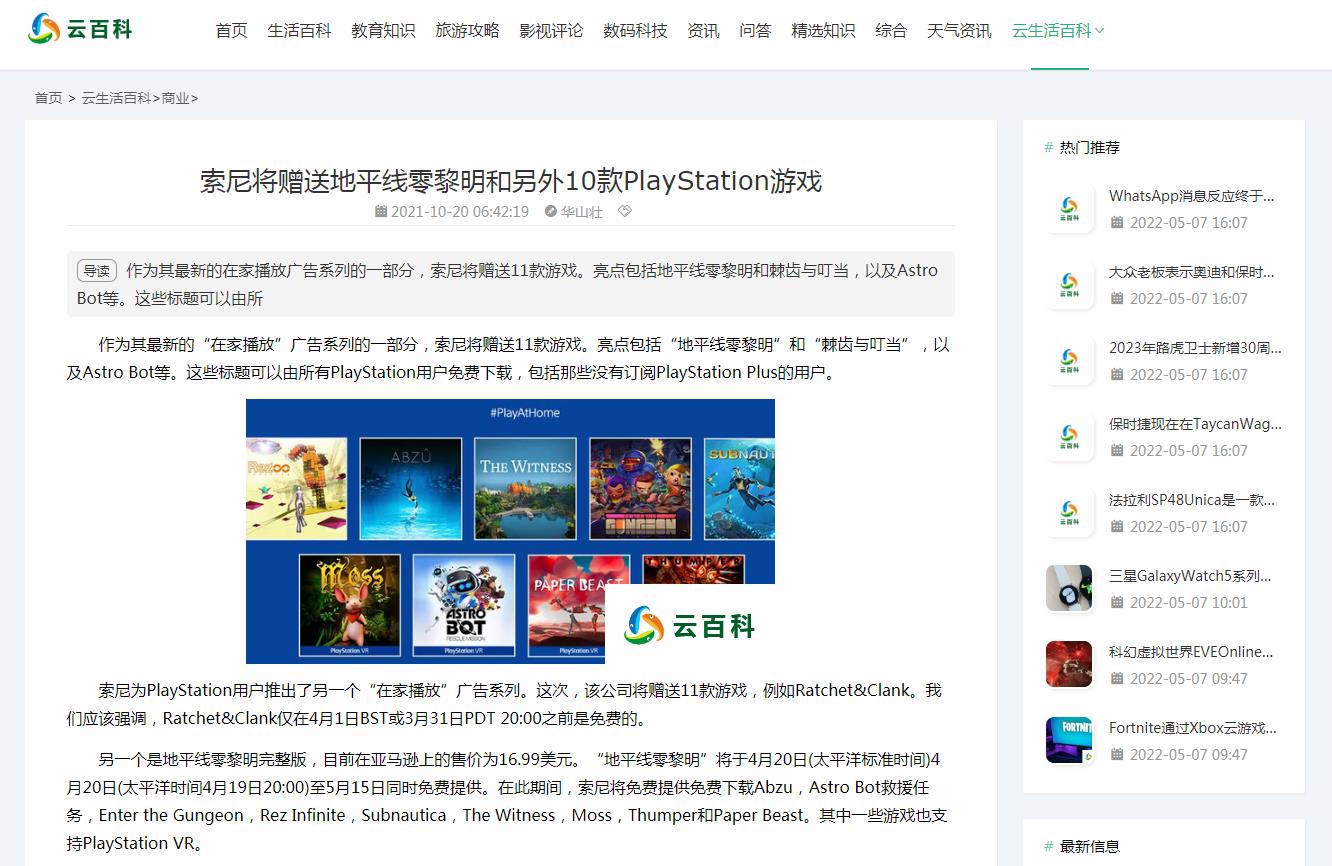The image size is (1332, 866).
Task: Click date 2022-05-07 10:01 under GalaxyWatch5
Action: click(1189, 603)
